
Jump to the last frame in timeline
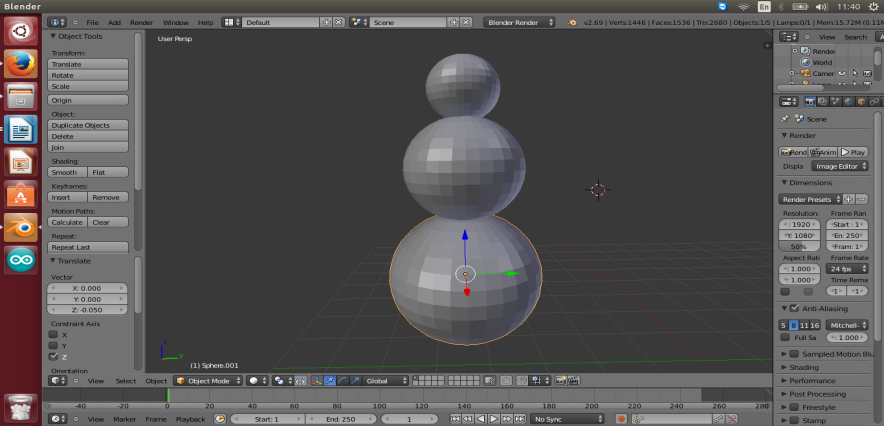(x=520, y=419)
